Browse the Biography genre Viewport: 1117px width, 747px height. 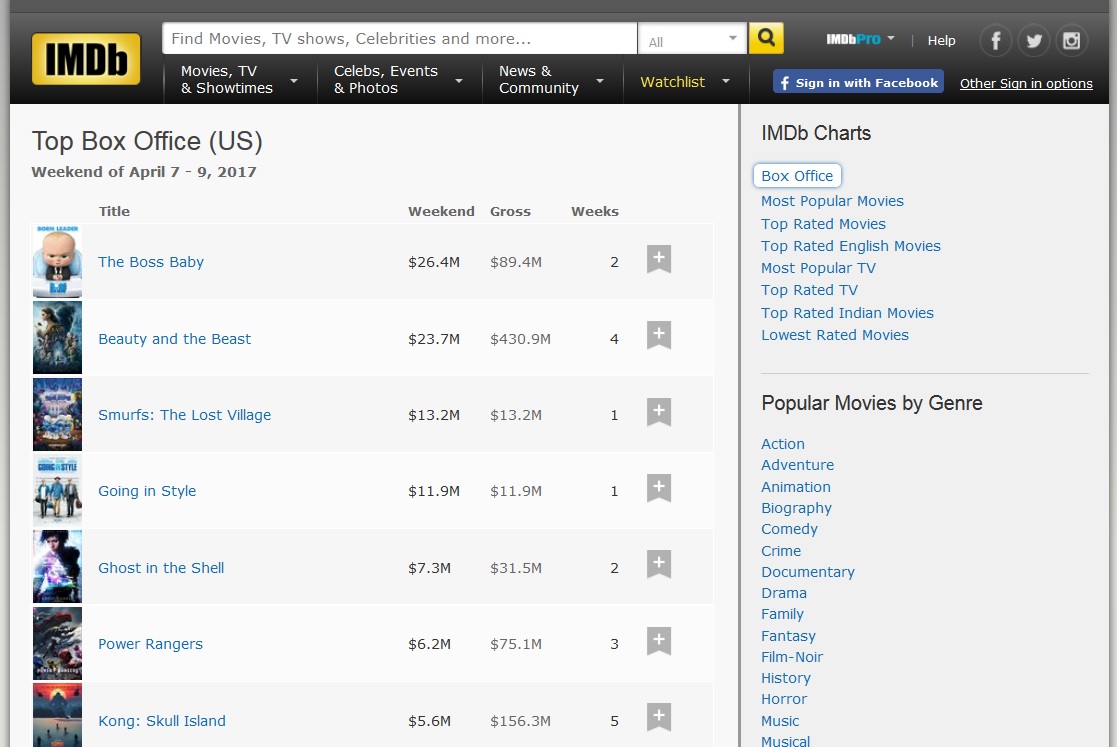tap(796, 508)
